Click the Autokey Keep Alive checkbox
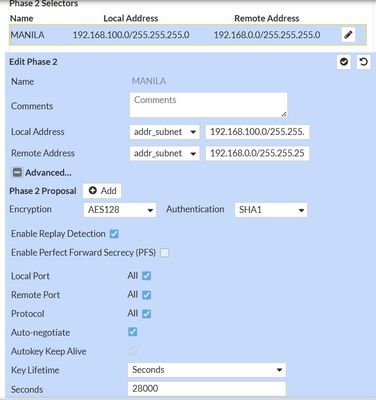 [x=132, y=350]
